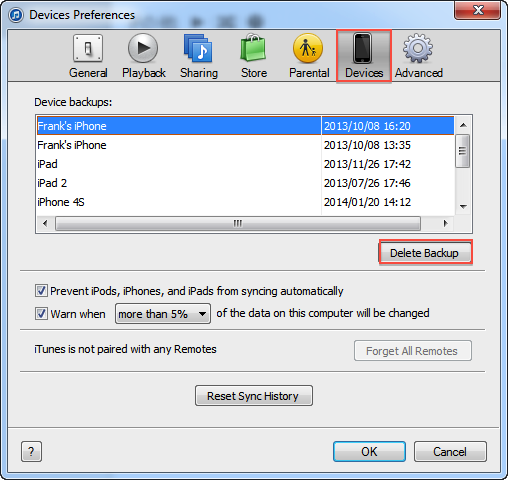This screenshot has width=508, height=480.
Task: Open the Parental controls yellow icon
Action: (308, 48)
